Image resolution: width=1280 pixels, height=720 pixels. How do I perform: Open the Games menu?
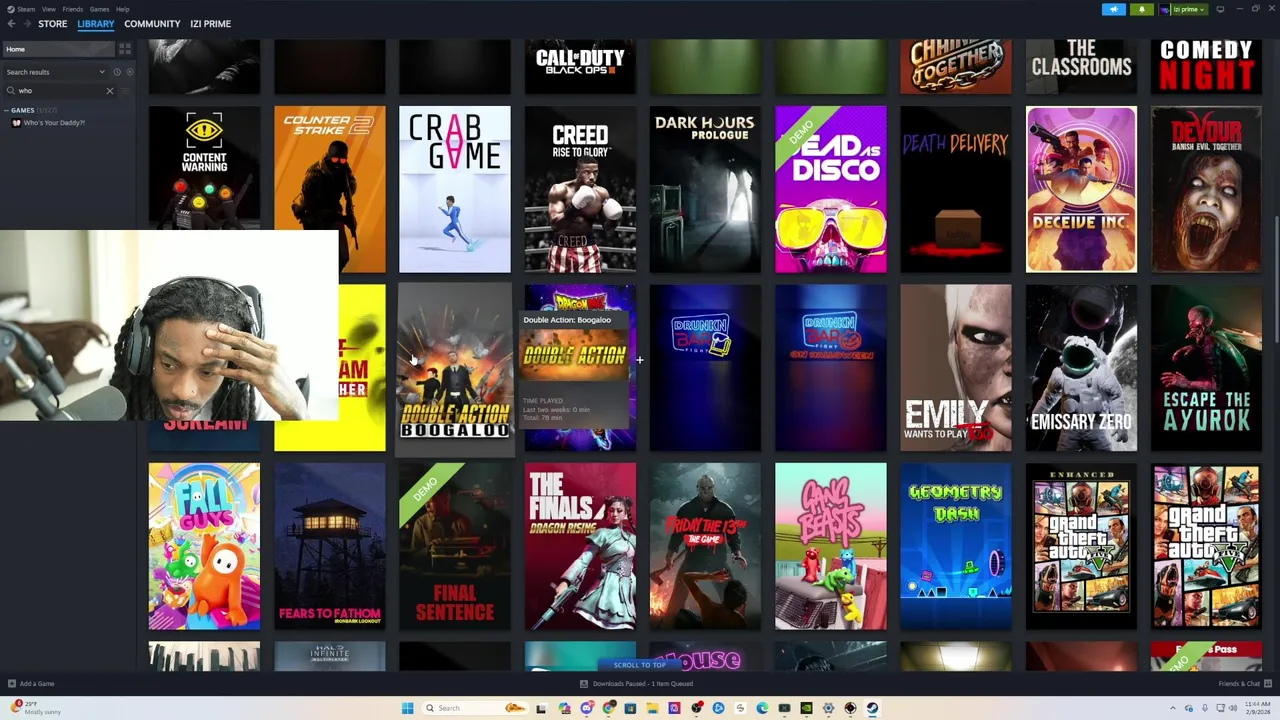coord(99,9)
